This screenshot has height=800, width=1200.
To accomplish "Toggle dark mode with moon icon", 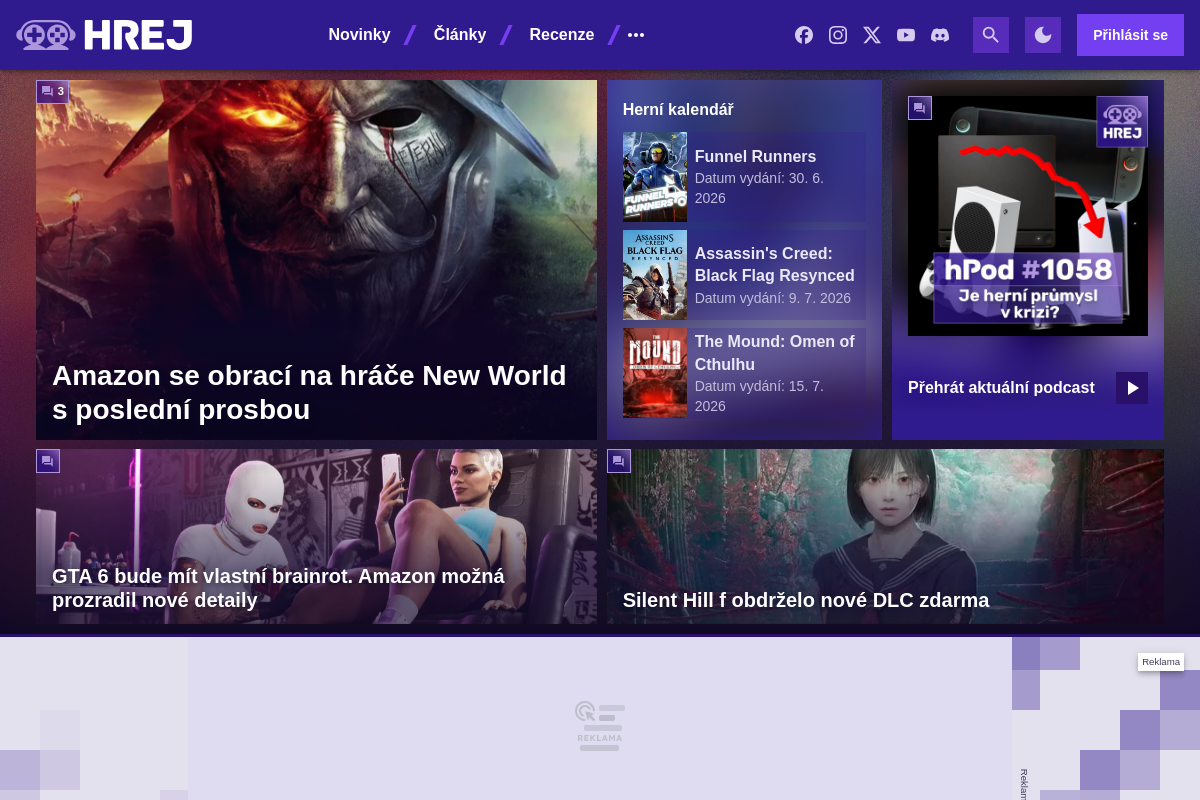I will [1043, 35].
